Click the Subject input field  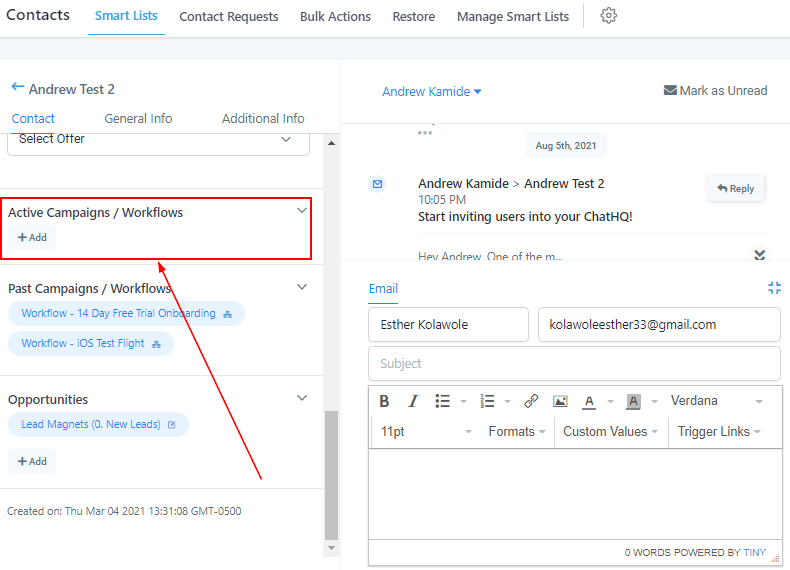point(574,363)
